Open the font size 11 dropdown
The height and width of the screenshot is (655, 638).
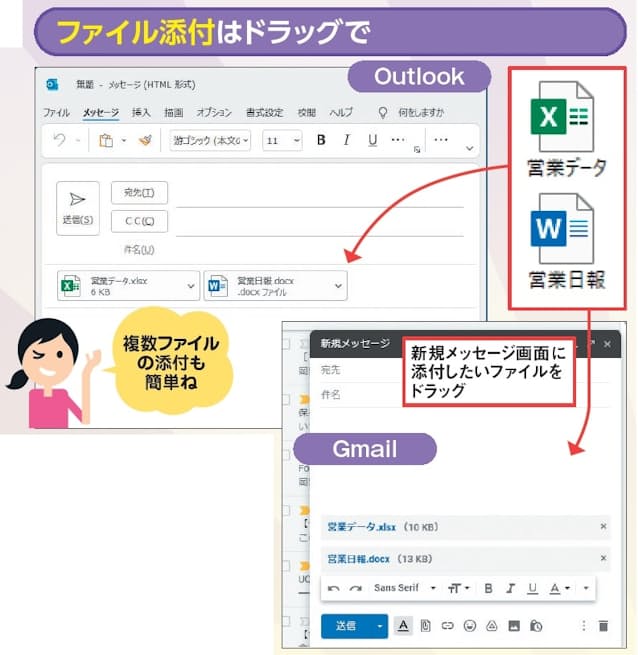tap(282, 140)
